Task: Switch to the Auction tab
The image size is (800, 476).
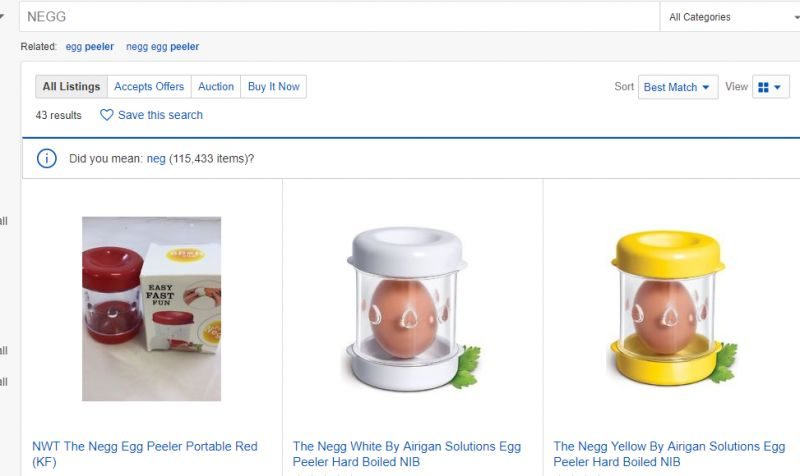Action: tap(216, 87)
